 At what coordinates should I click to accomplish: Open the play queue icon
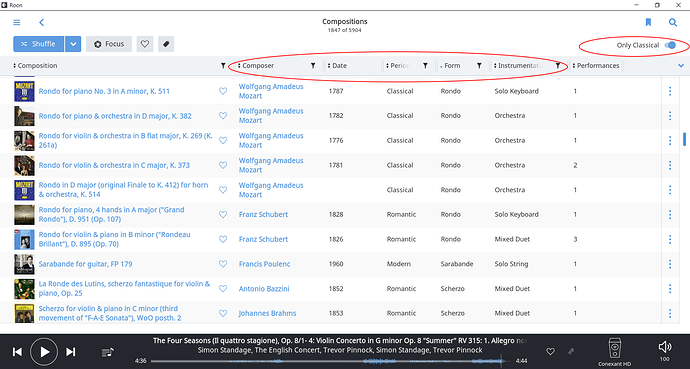(108, 352)
